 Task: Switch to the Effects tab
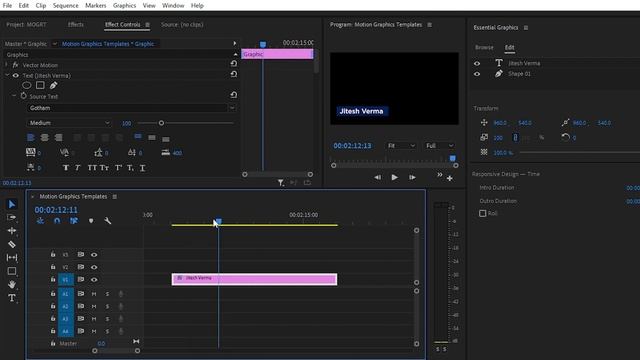pyautogui.click(x=76, y=24)
